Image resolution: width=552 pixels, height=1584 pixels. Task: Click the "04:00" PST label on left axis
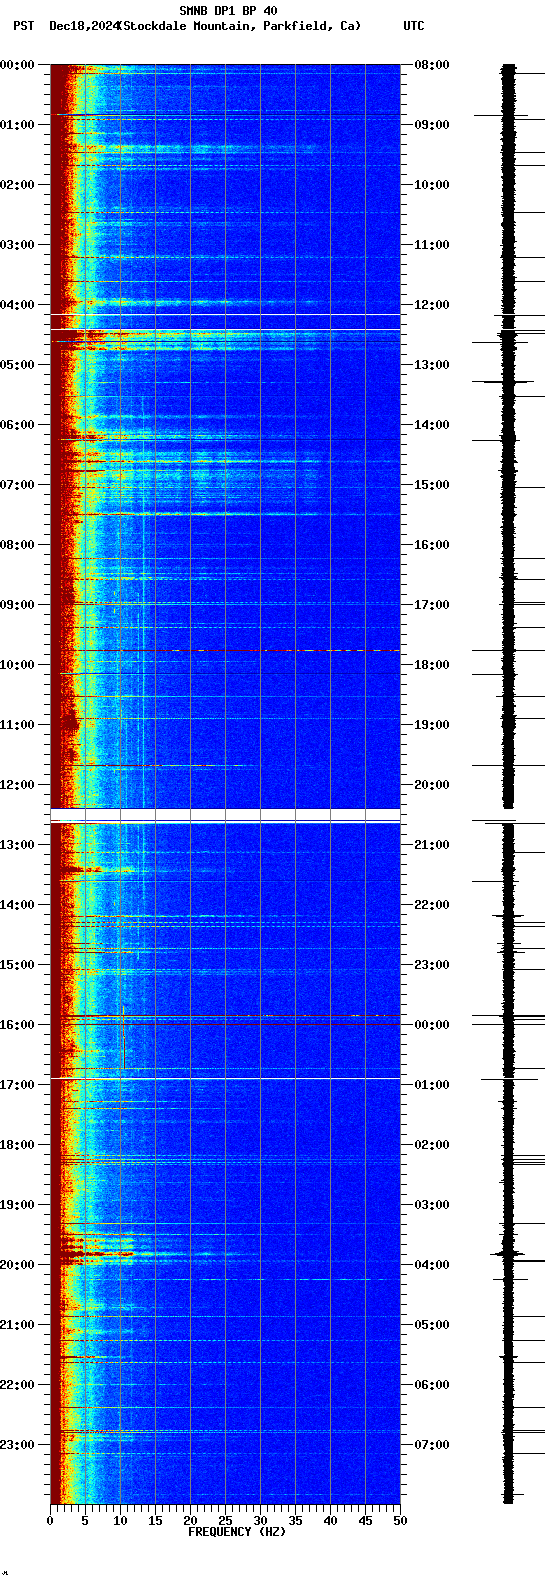[16, 305]
